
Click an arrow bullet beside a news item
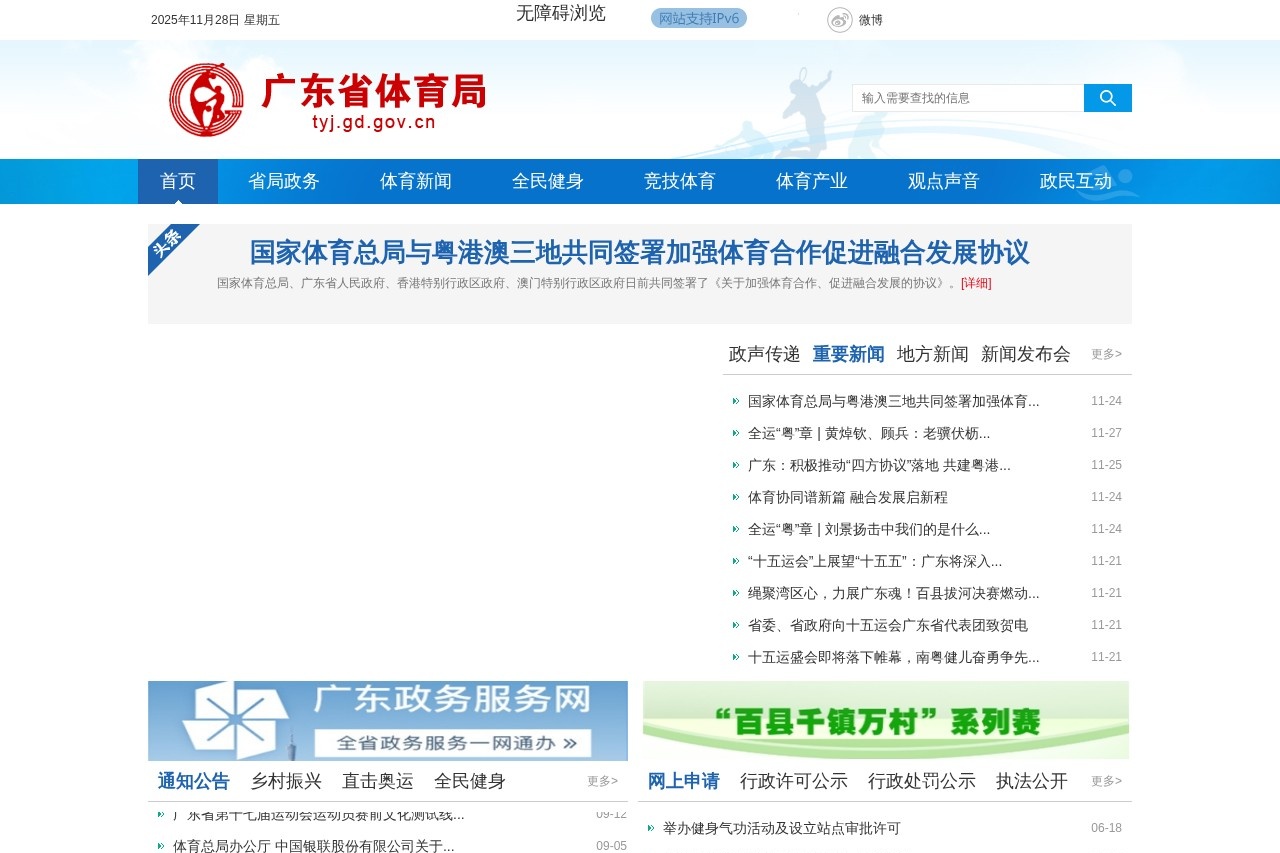[735, 402]
